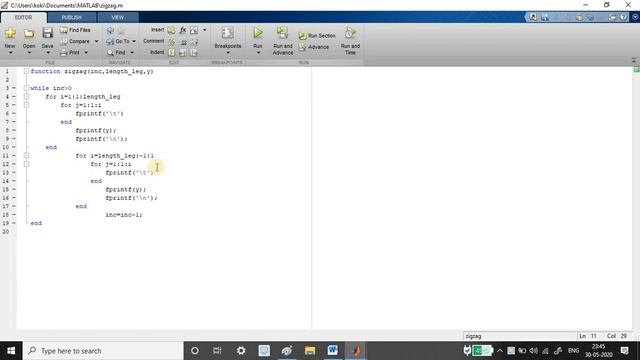Open the Find dropdown arrow

click(x=132, y=53)
